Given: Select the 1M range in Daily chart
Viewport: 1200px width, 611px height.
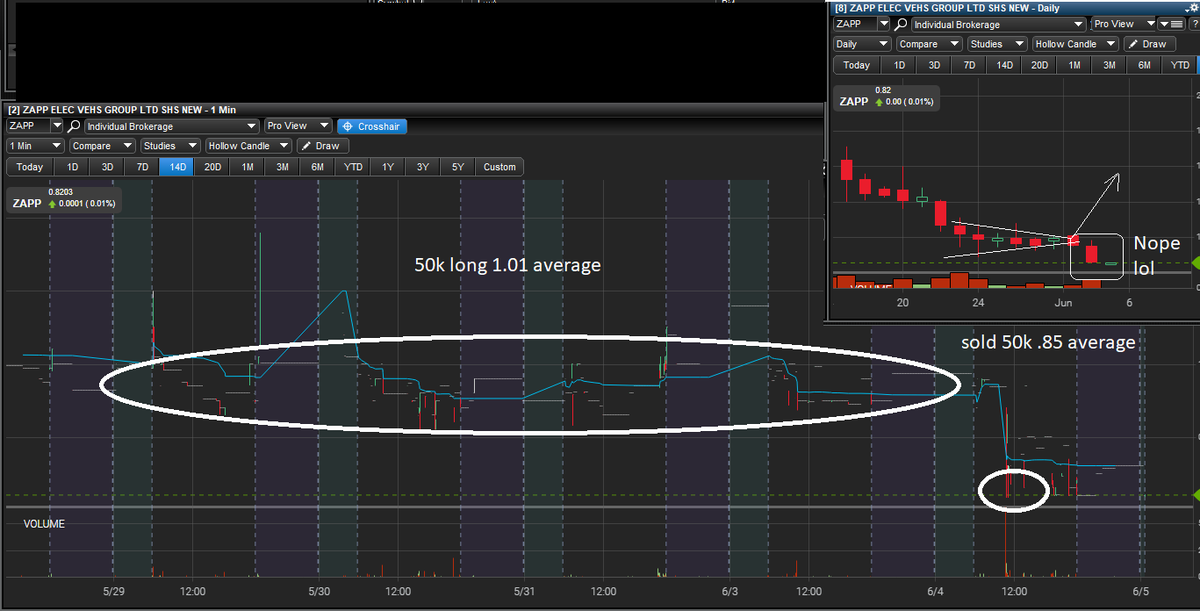Looking at the screenshot, I should click(x=1074, y=65).
